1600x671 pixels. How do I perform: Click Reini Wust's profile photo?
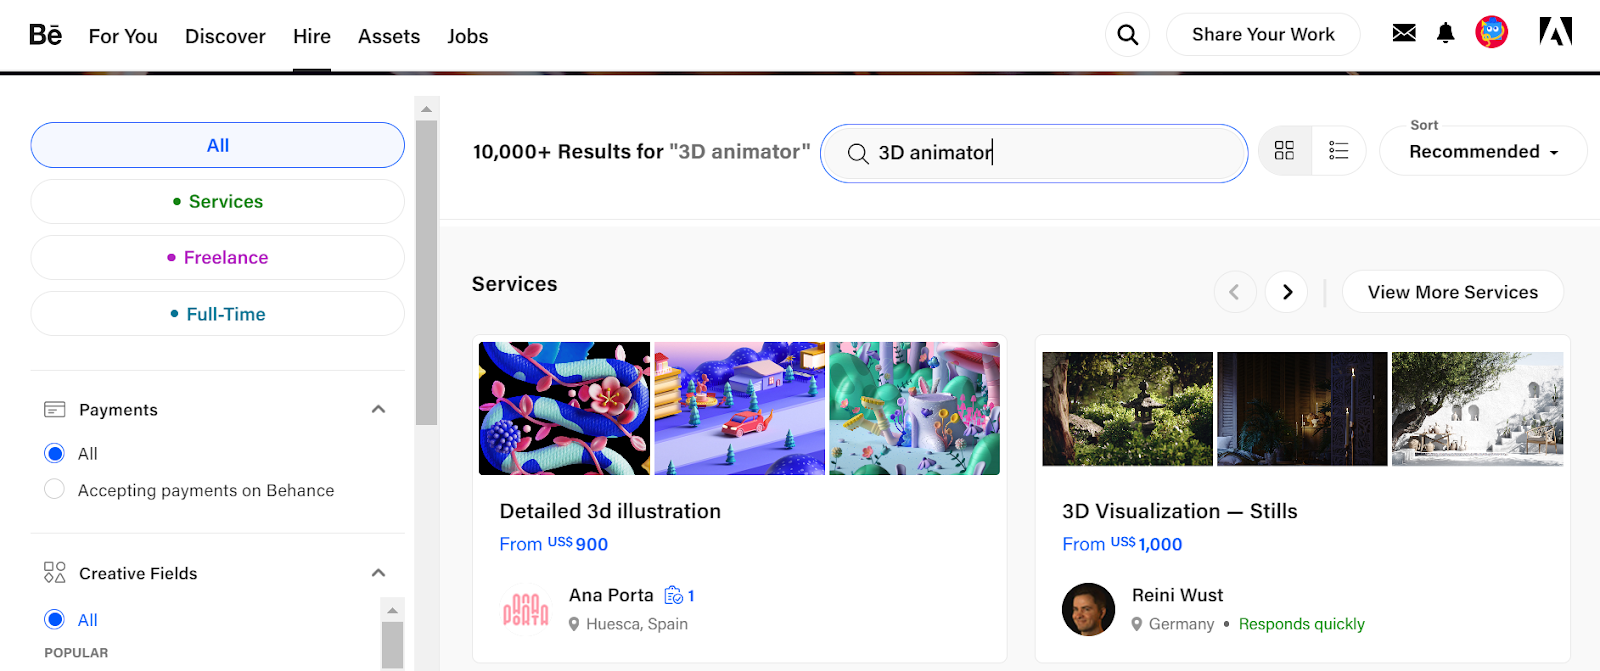pyautogui.click(x=1088, y=609)
